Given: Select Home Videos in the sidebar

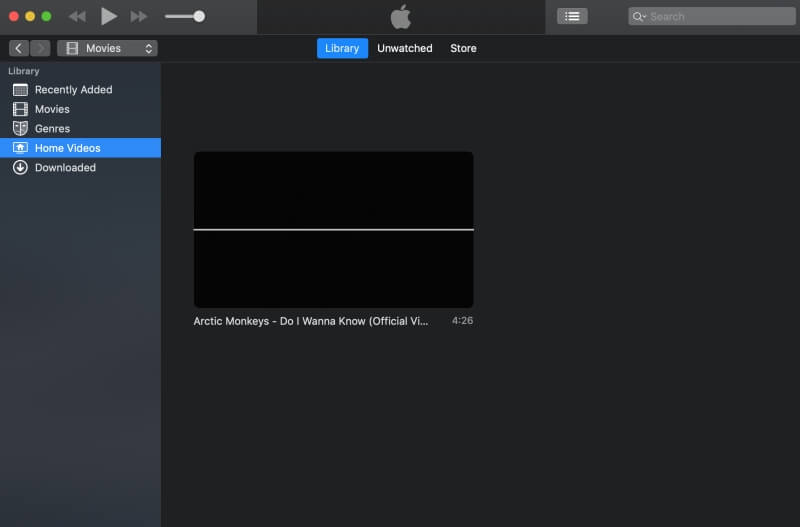Looking at the screenshot, I should 81,148.
